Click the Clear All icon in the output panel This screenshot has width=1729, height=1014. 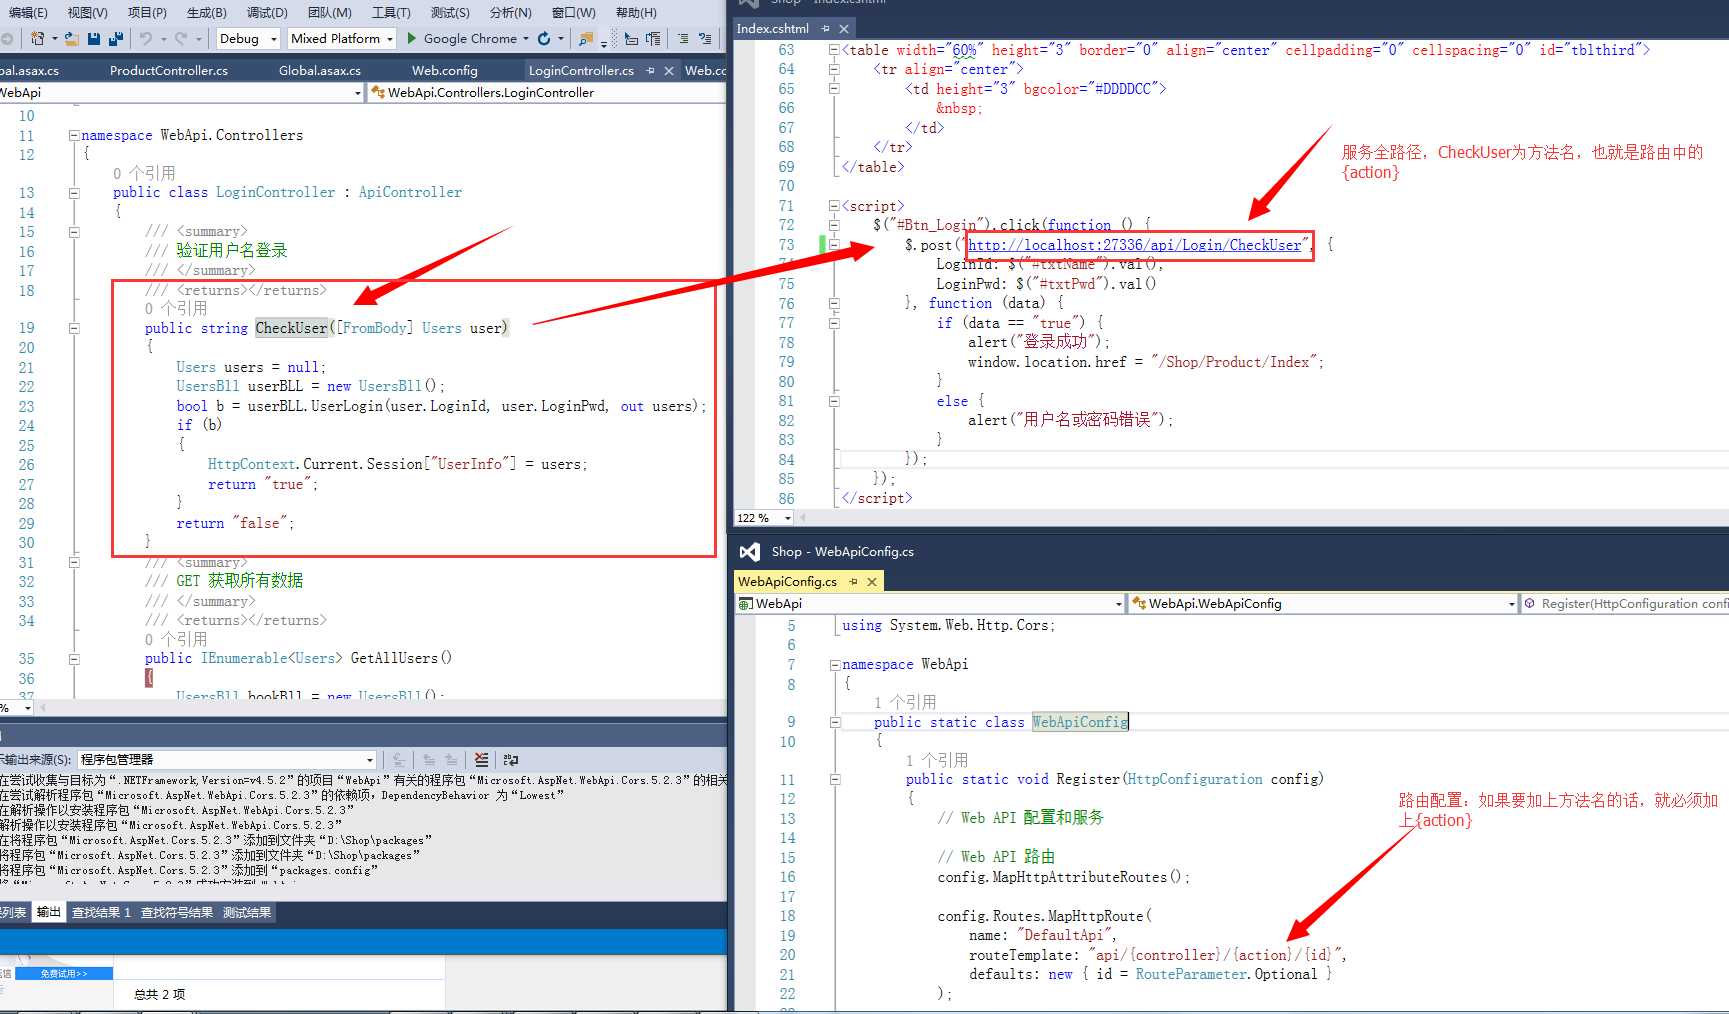[x=482, y=760]
